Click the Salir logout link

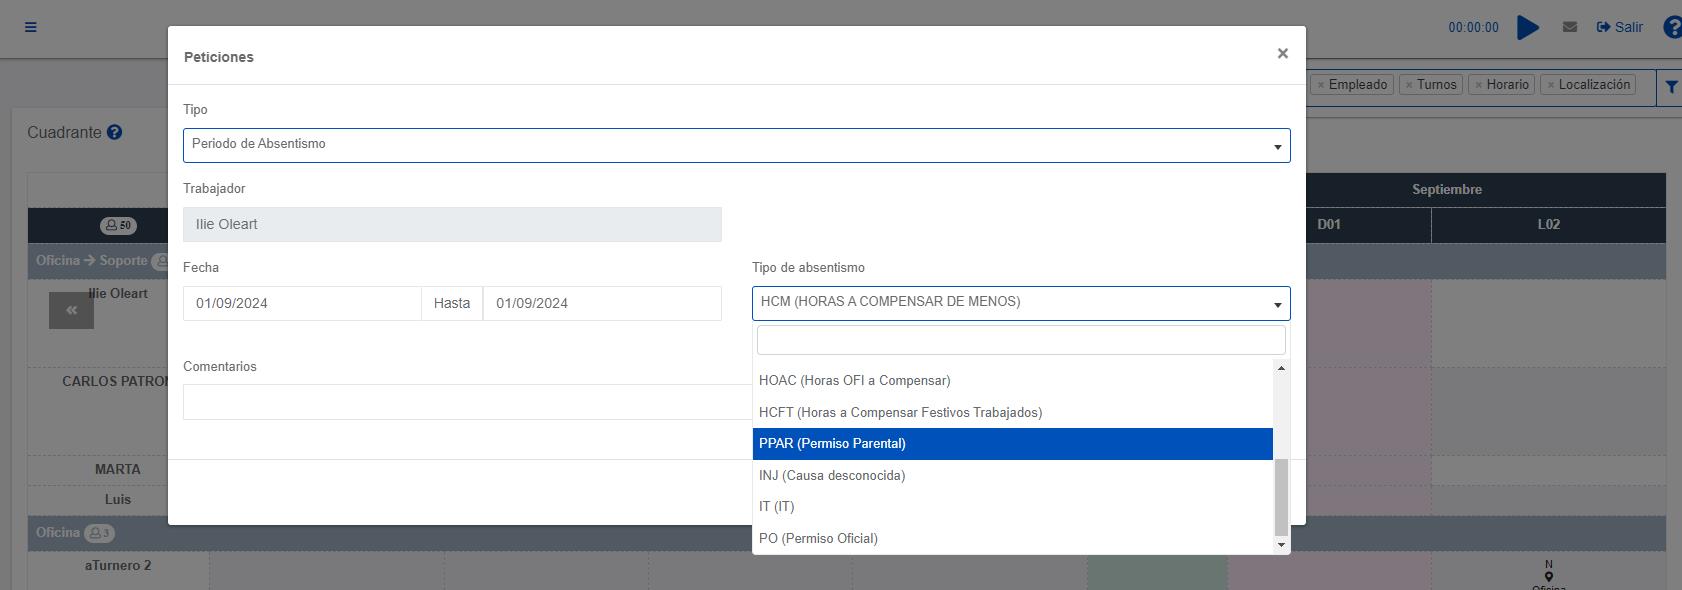(1619, 27)
